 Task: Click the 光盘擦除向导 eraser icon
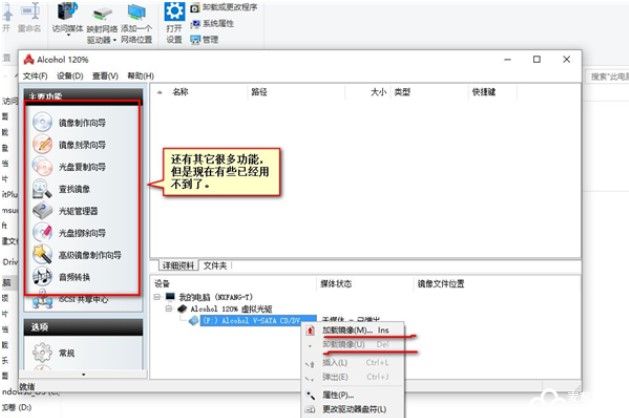(42, 232)
